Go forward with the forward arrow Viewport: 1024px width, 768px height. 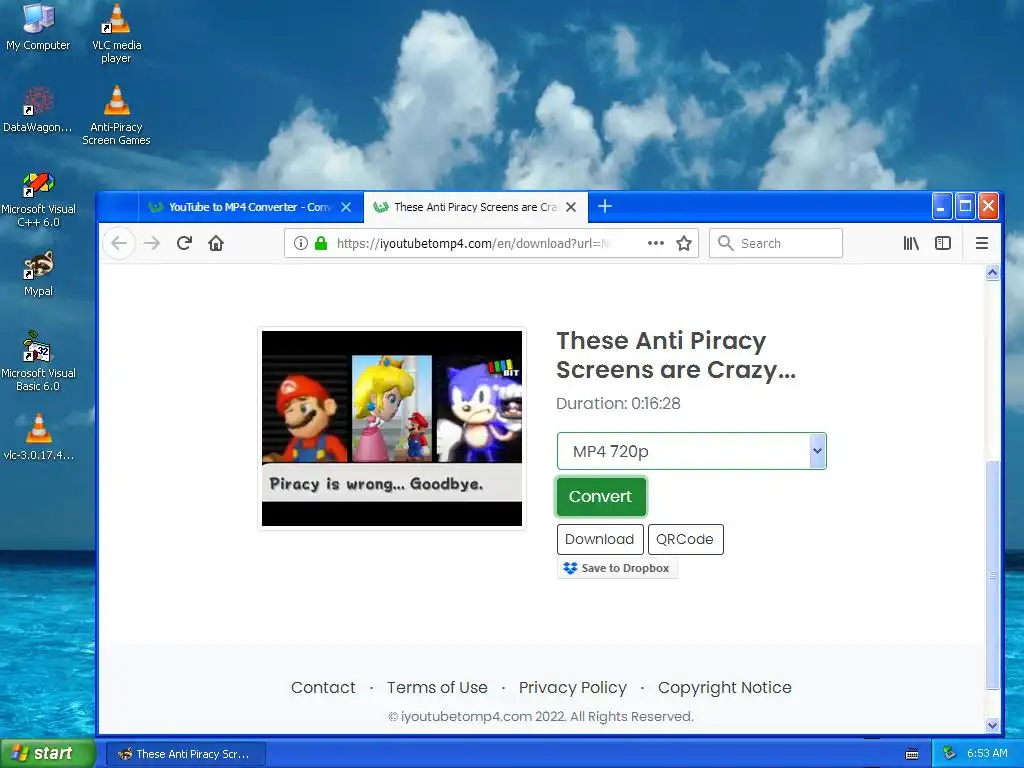[152, 244]
